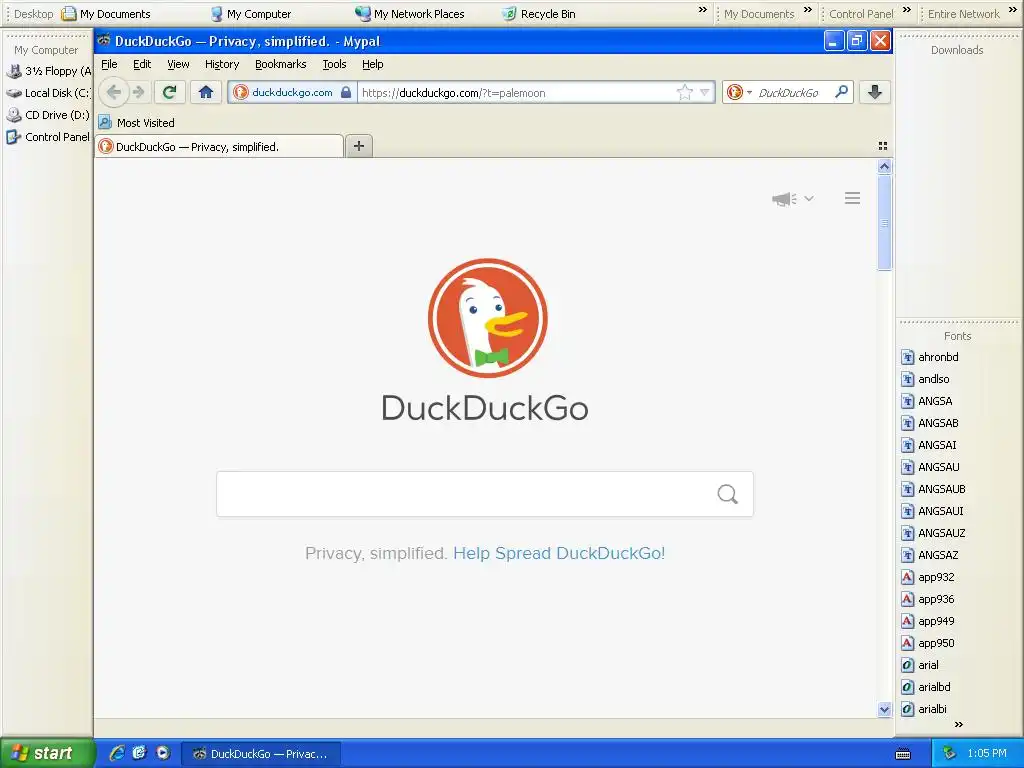The width and height of the screenshot is (1024, 768).
Task: Click the megaphone announcements icon
Action: 784,199
